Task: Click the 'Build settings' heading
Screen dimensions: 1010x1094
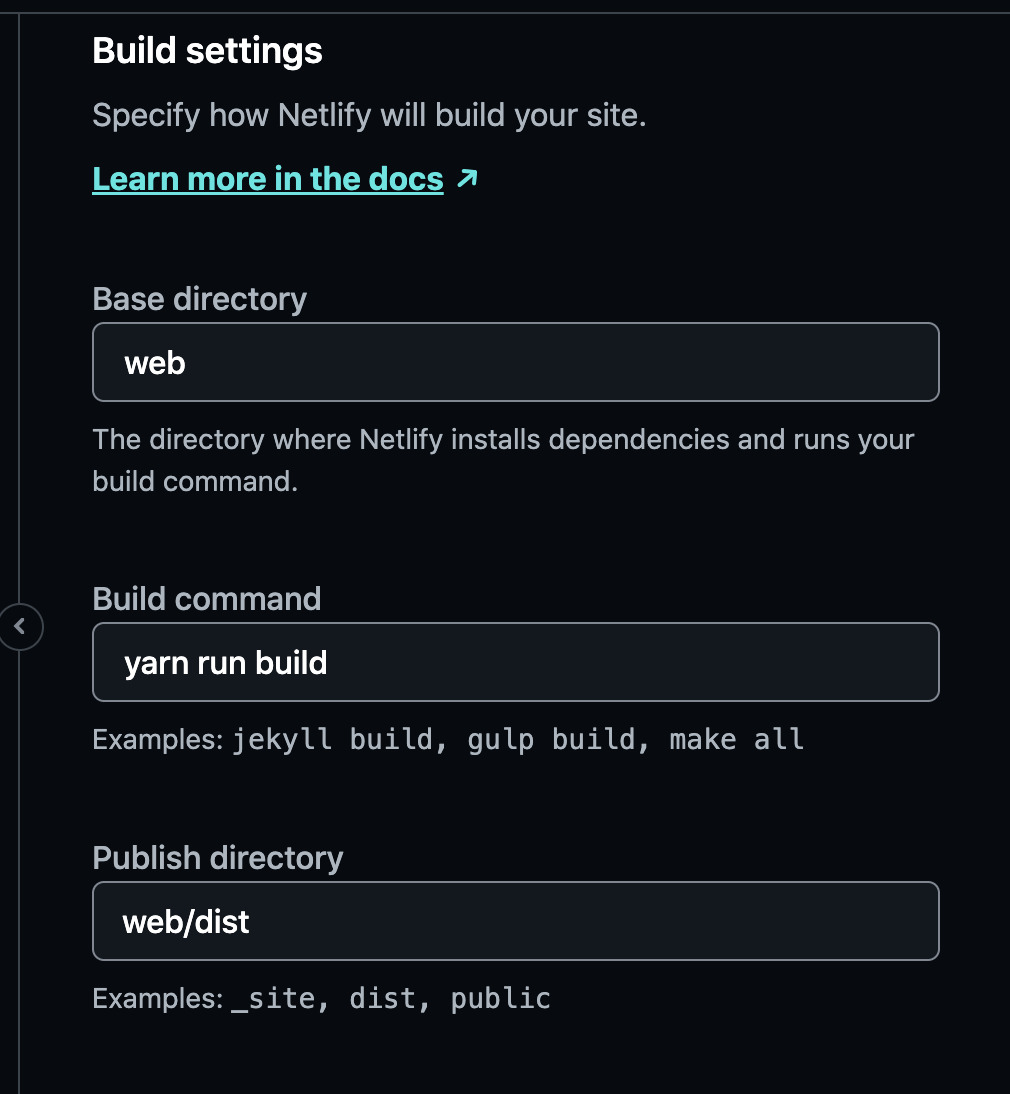Action: tap(207, 51)
